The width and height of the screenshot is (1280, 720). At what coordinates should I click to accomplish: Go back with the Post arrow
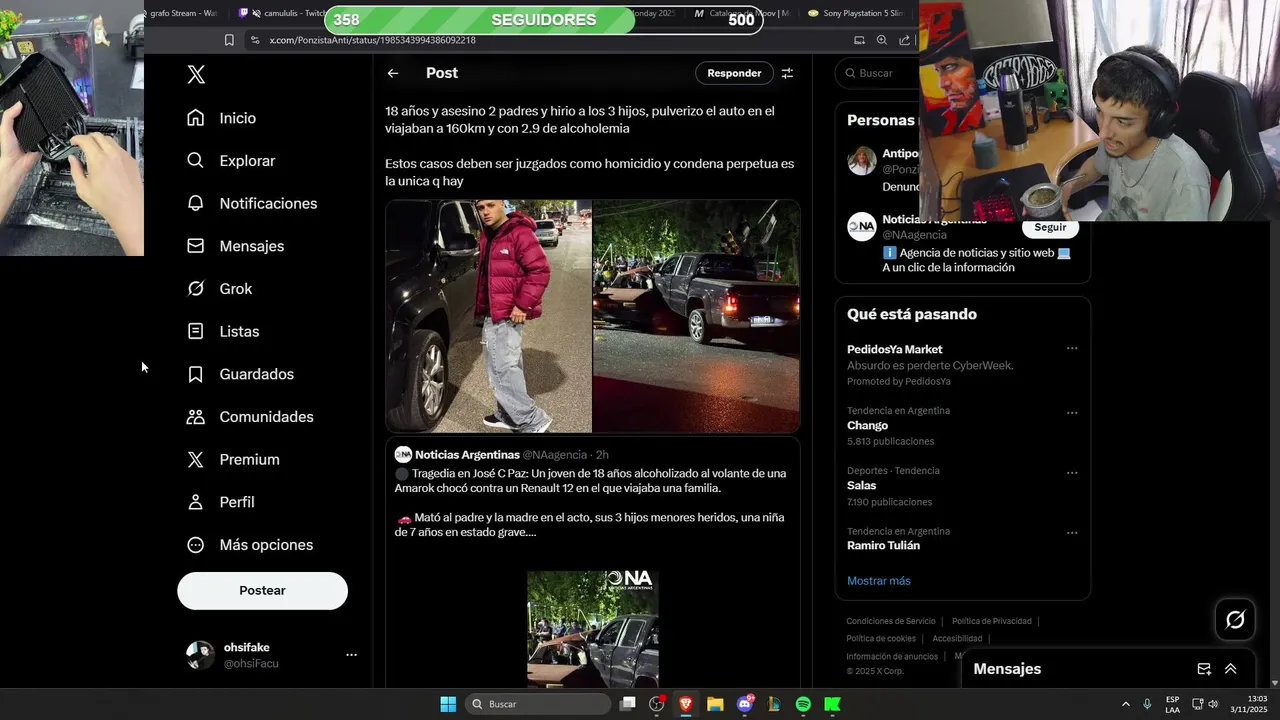(393, 73)
